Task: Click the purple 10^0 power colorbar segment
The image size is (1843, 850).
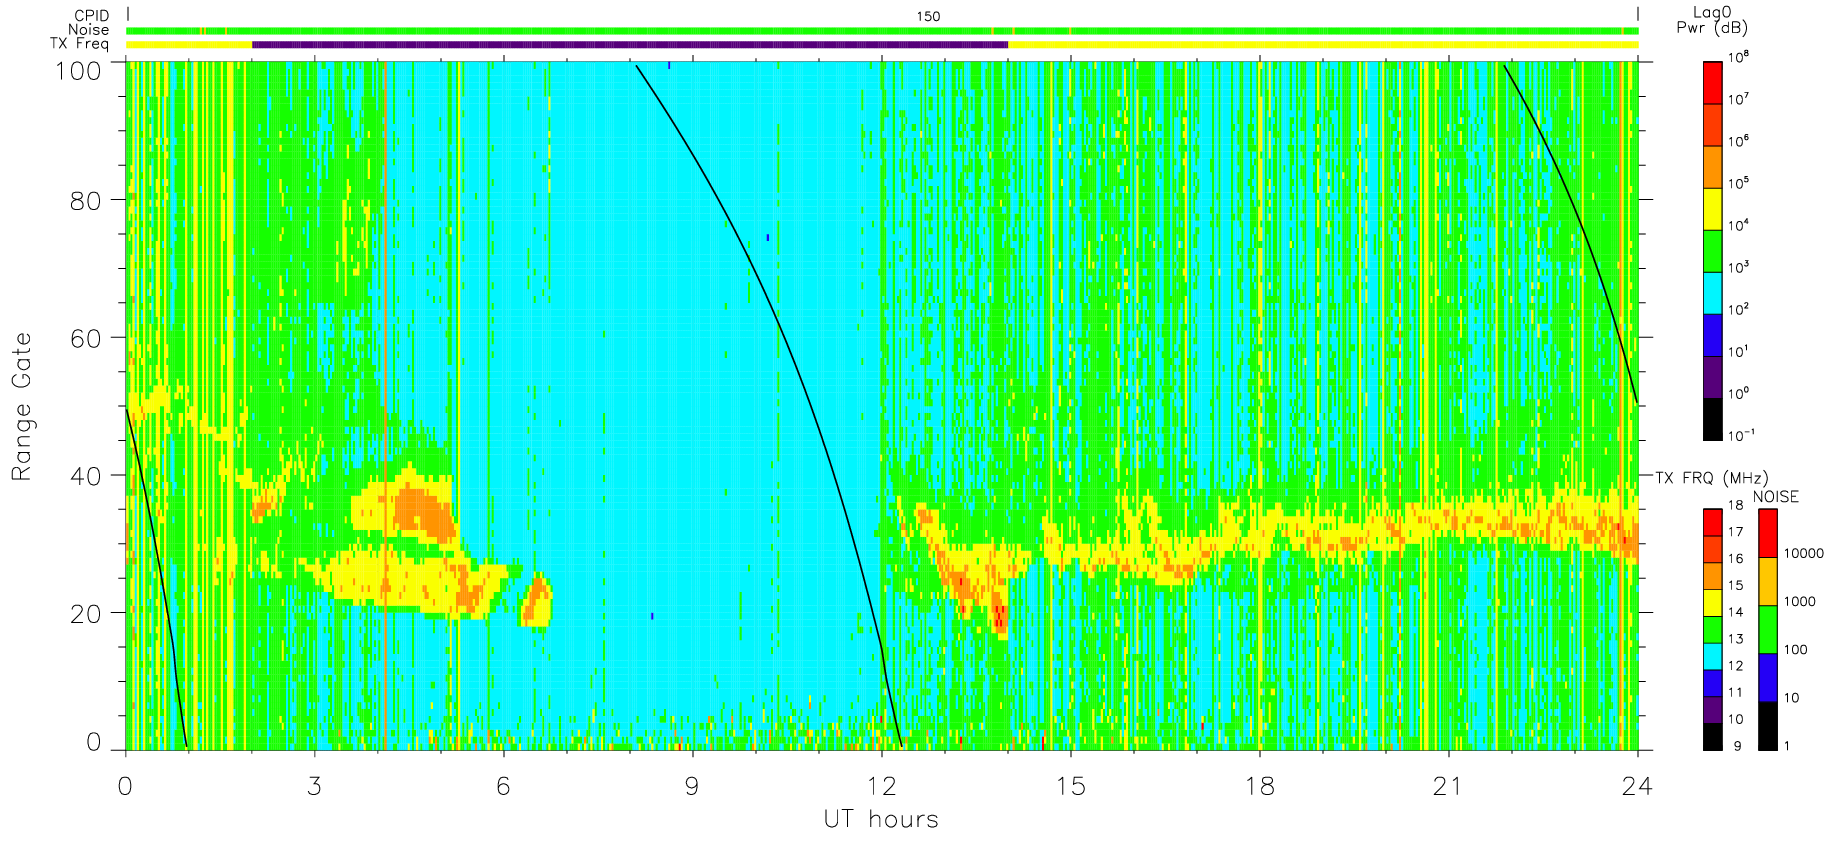Action: (x=1712, y=377)
